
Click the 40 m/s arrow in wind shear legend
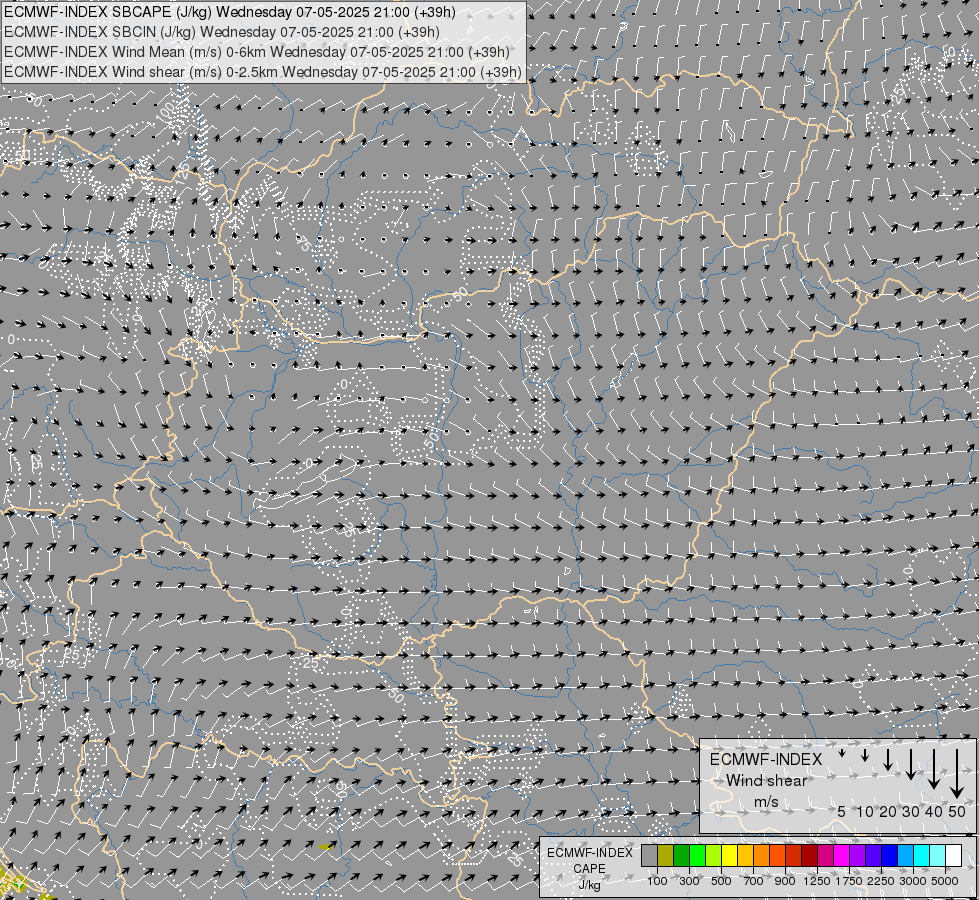point(934,769)
